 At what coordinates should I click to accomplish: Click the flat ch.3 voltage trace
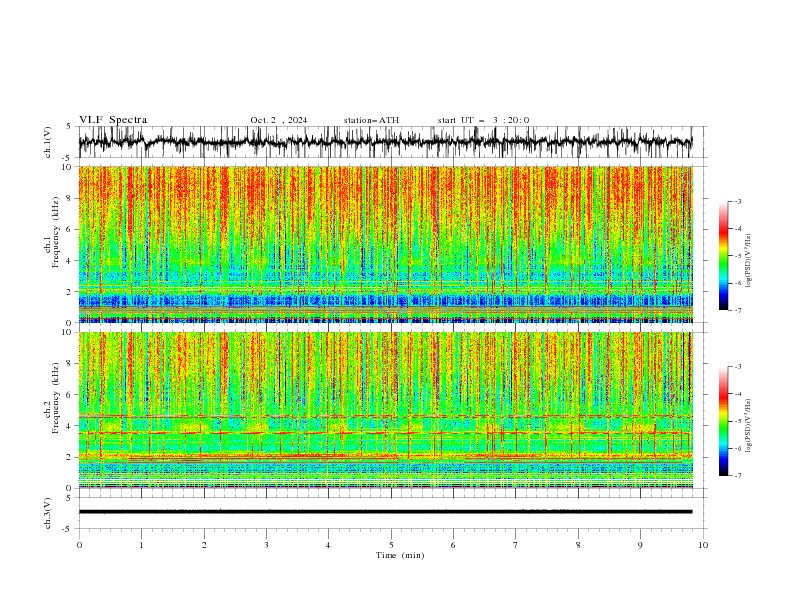click(x=385, y=512)
